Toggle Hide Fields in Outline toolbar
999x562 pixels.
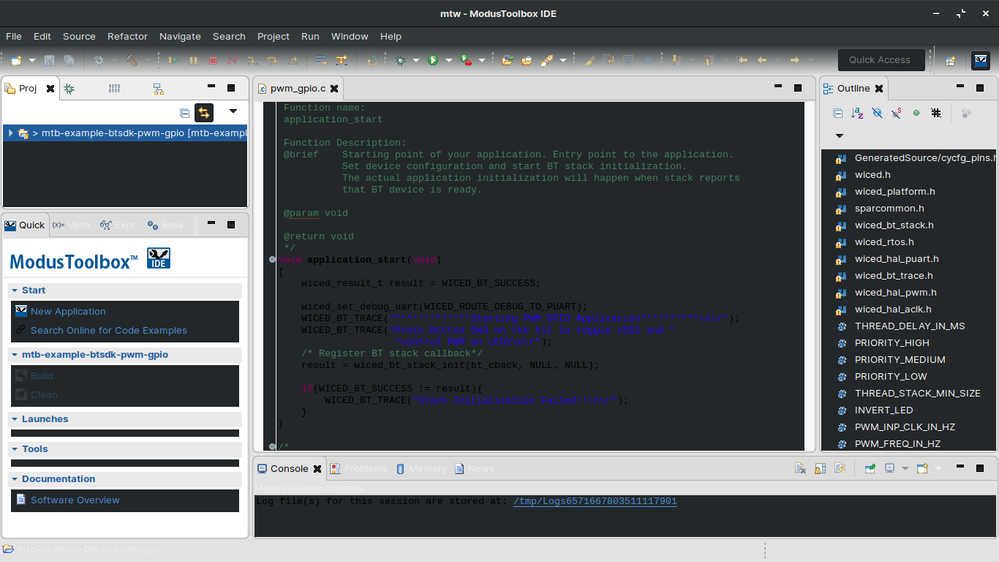(x=877, y=113)
